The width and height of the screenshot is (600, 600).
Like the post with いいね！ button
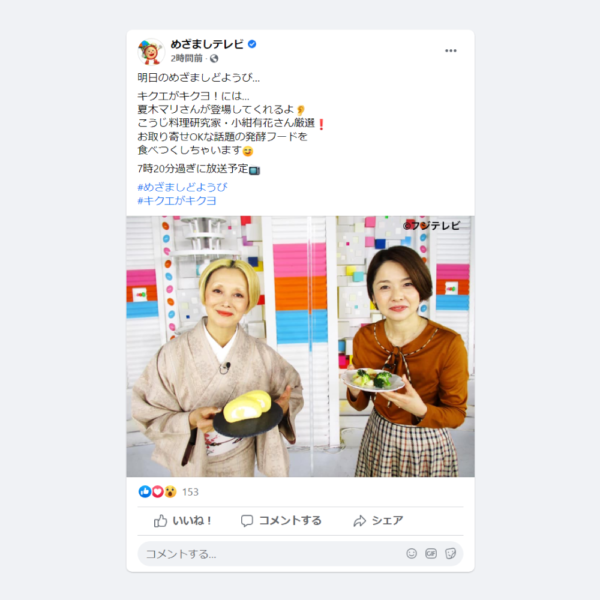point(183,521)
